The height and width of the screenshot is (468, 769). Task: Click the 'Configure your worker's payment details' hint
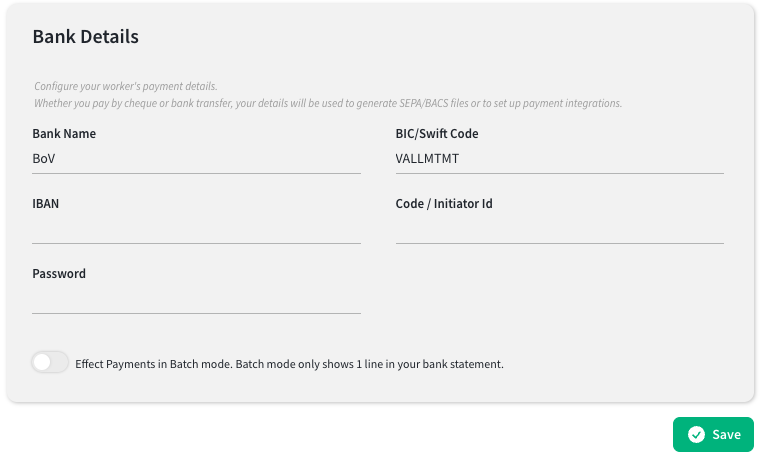126,86
